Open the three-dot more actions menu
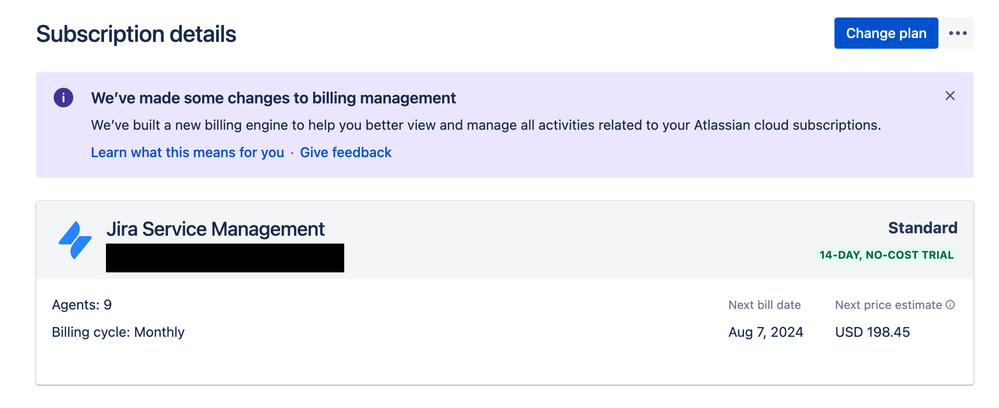999x408 pixels. pyautogui.click(x=958, y=33)
